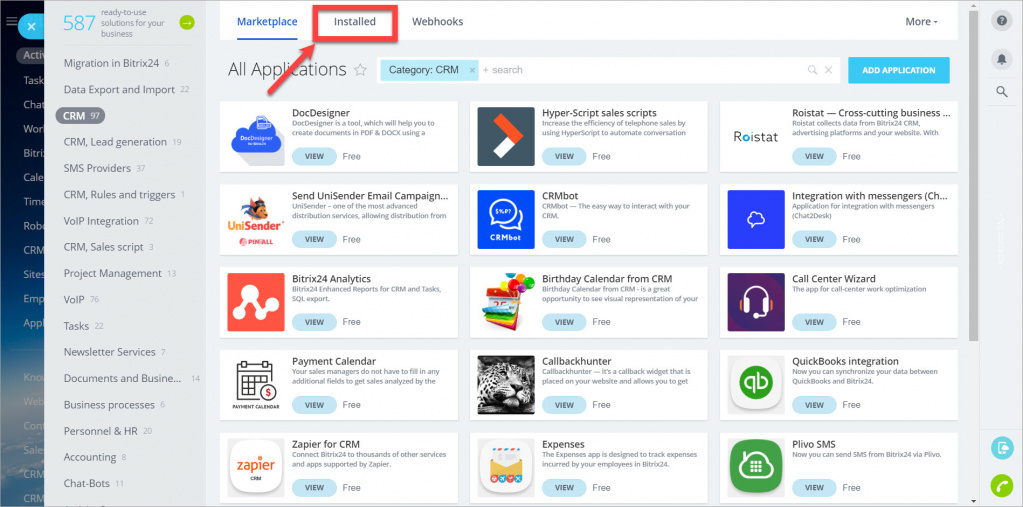This screenshot has width=1023, height=507.
Task: Open notifications bell icon
Action: 1001,59
